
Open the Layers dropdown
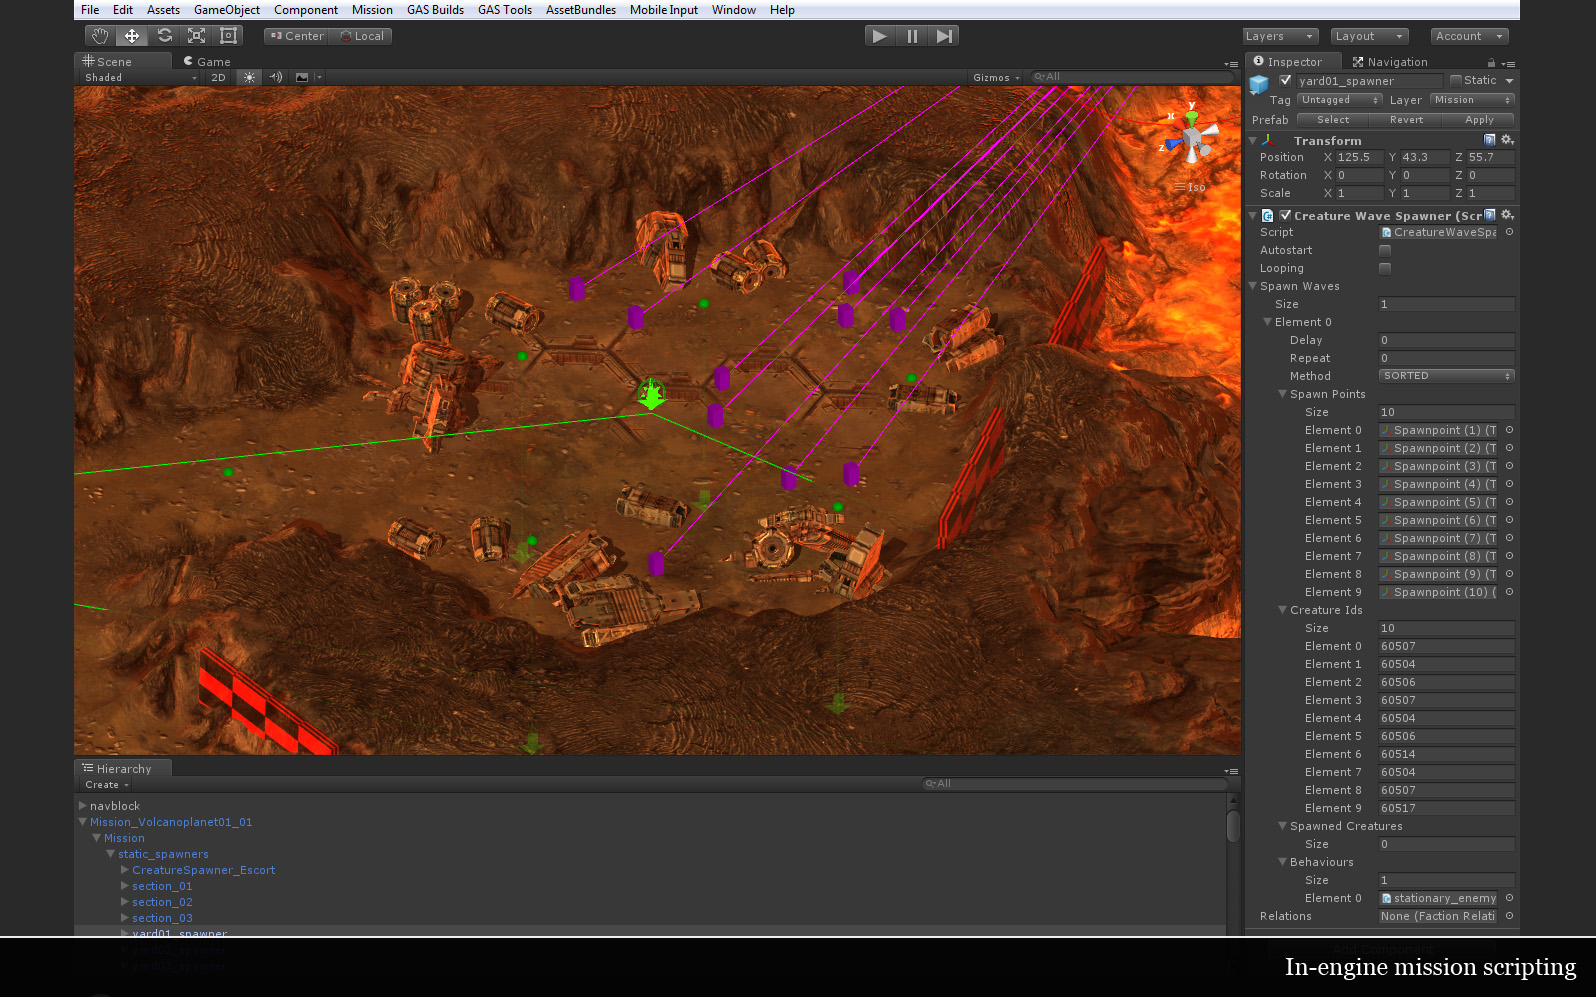(x=1279, y=36)
